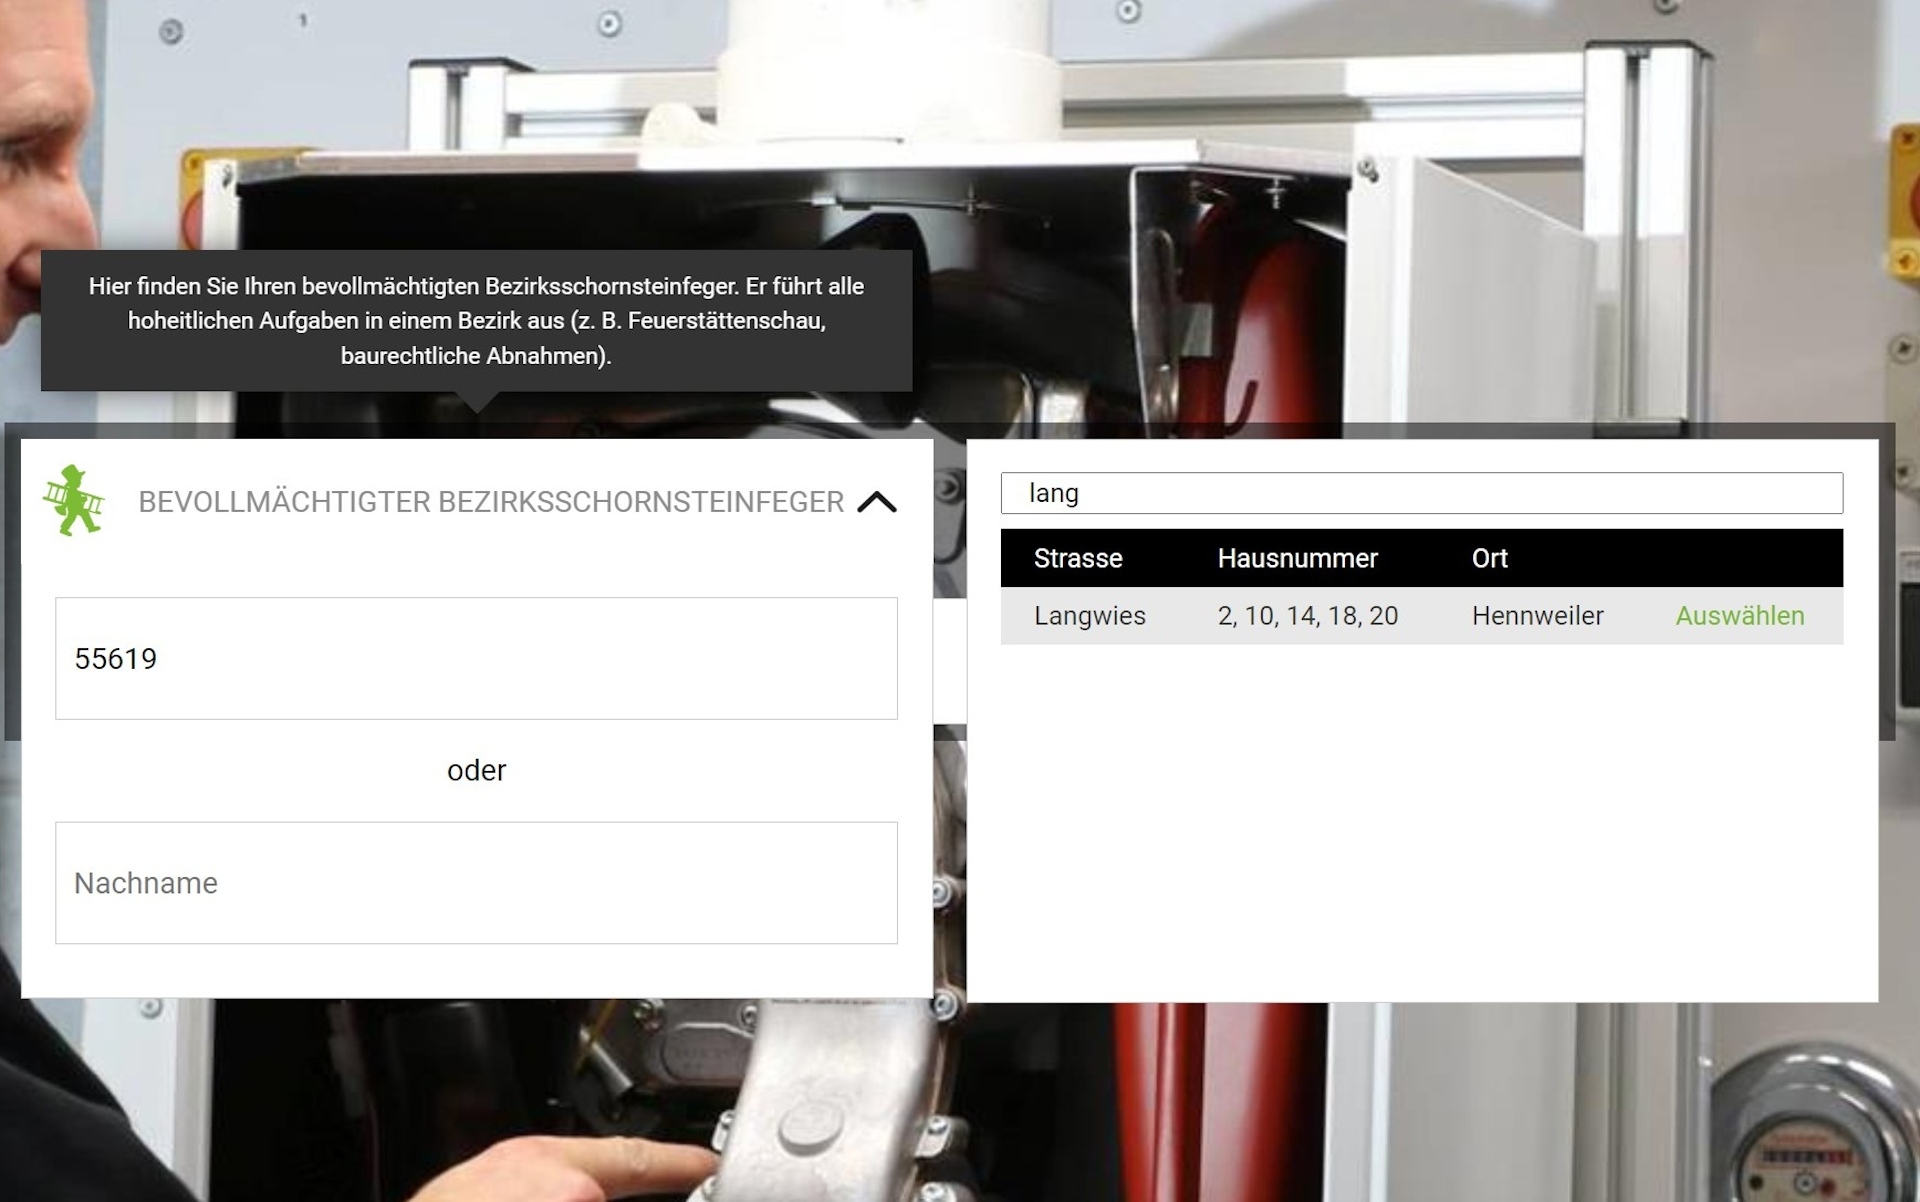Click the Ort column header
The image size is (1920, 1202).
(1489, 558)
